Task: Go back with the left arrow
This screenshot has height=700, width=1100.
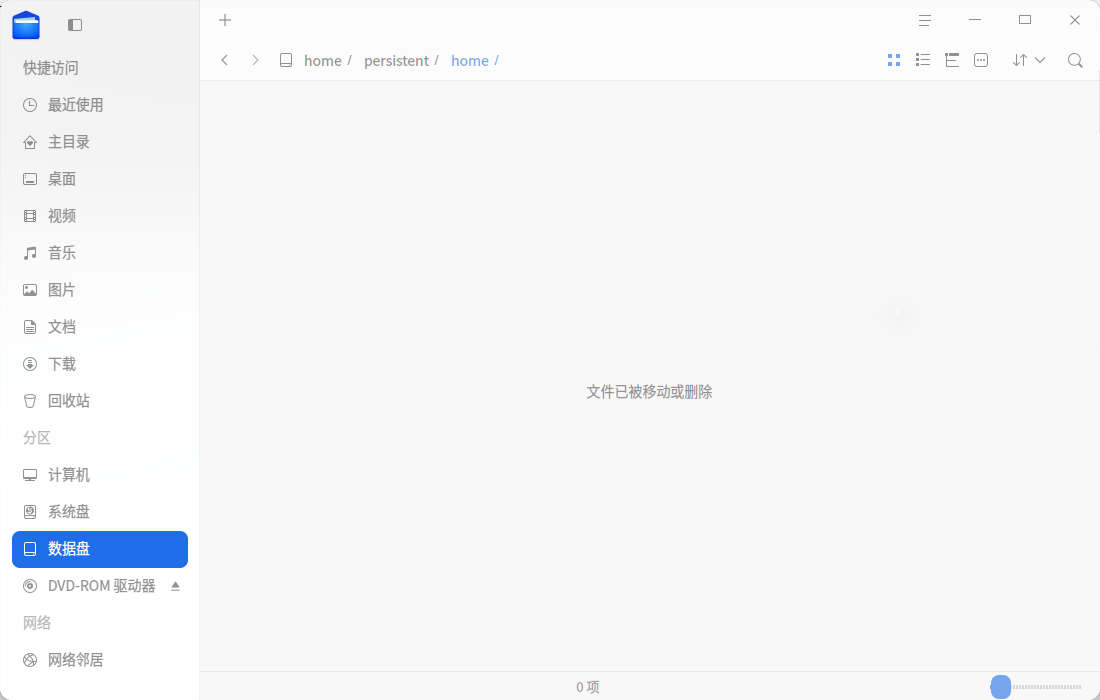Action: (224, 60)
